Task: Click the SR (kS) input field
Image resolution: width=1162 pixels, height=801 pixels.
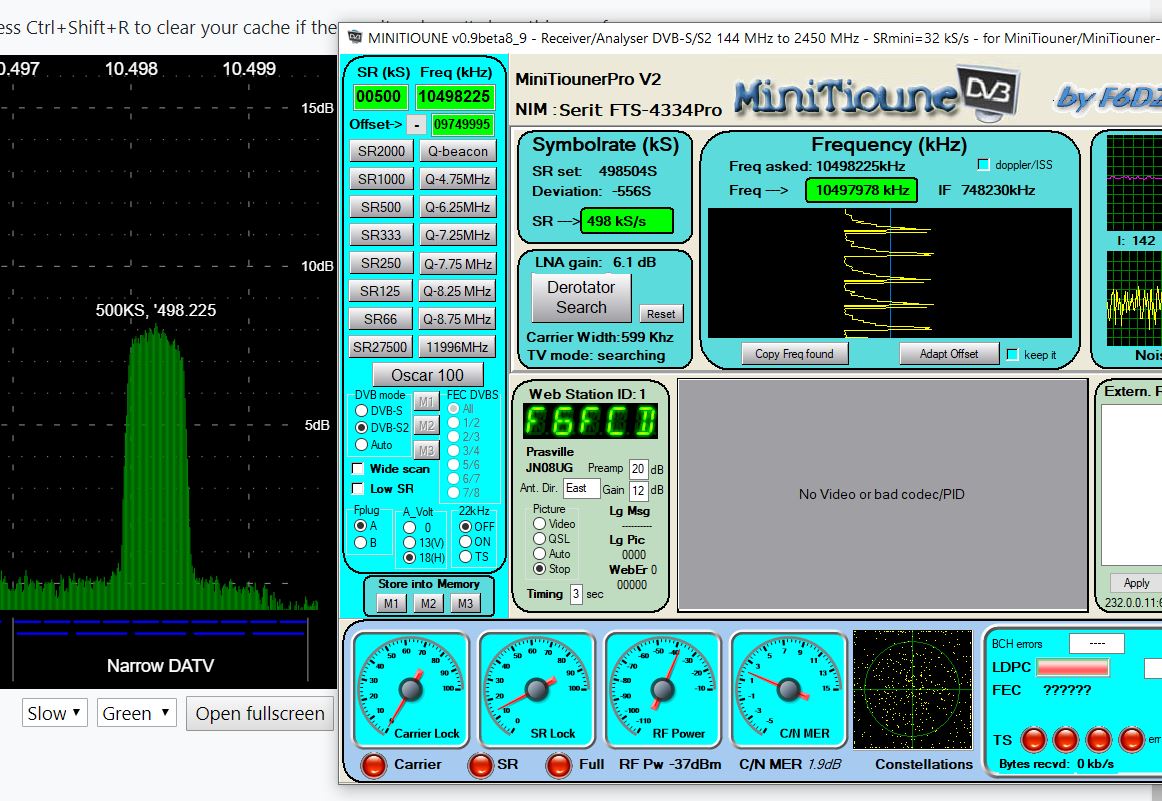Action: click(x=379, y=96)
